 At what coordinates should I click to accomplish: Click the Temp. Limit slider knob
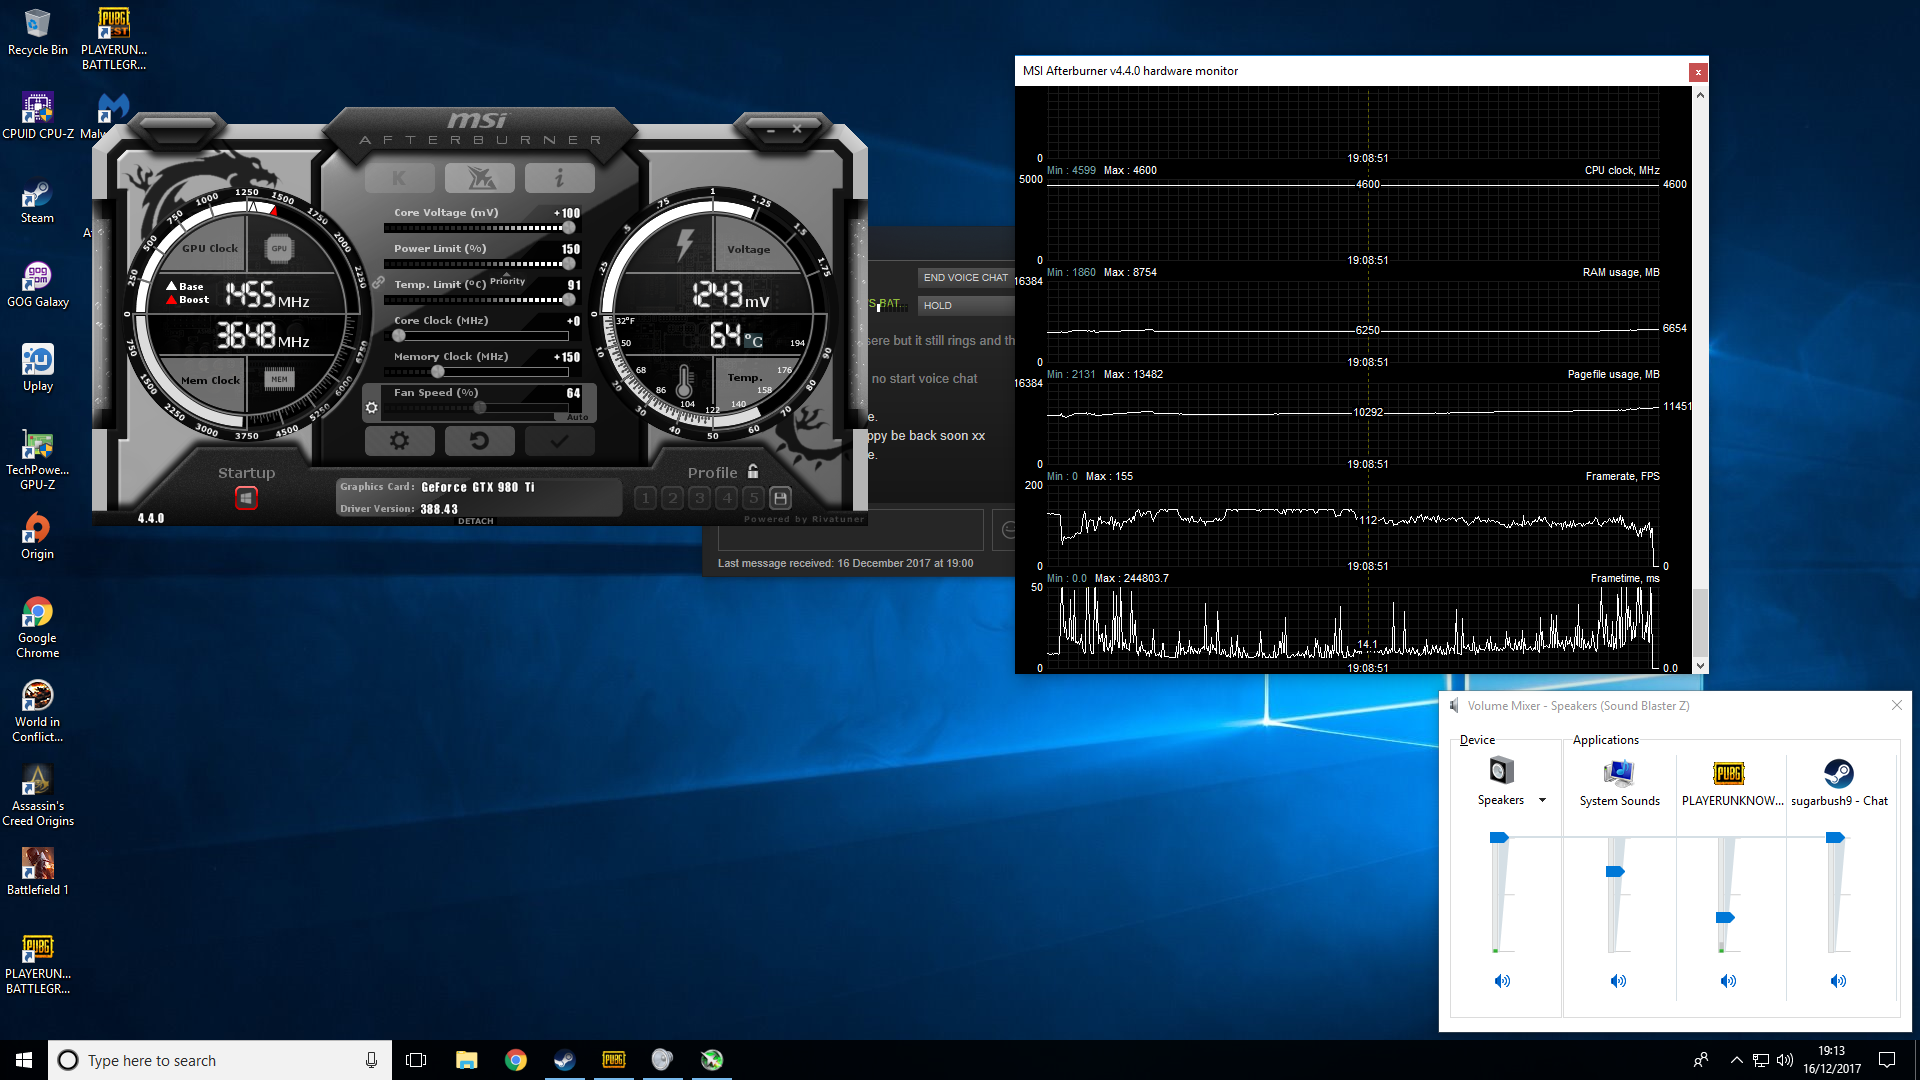(x=569, y=300)
